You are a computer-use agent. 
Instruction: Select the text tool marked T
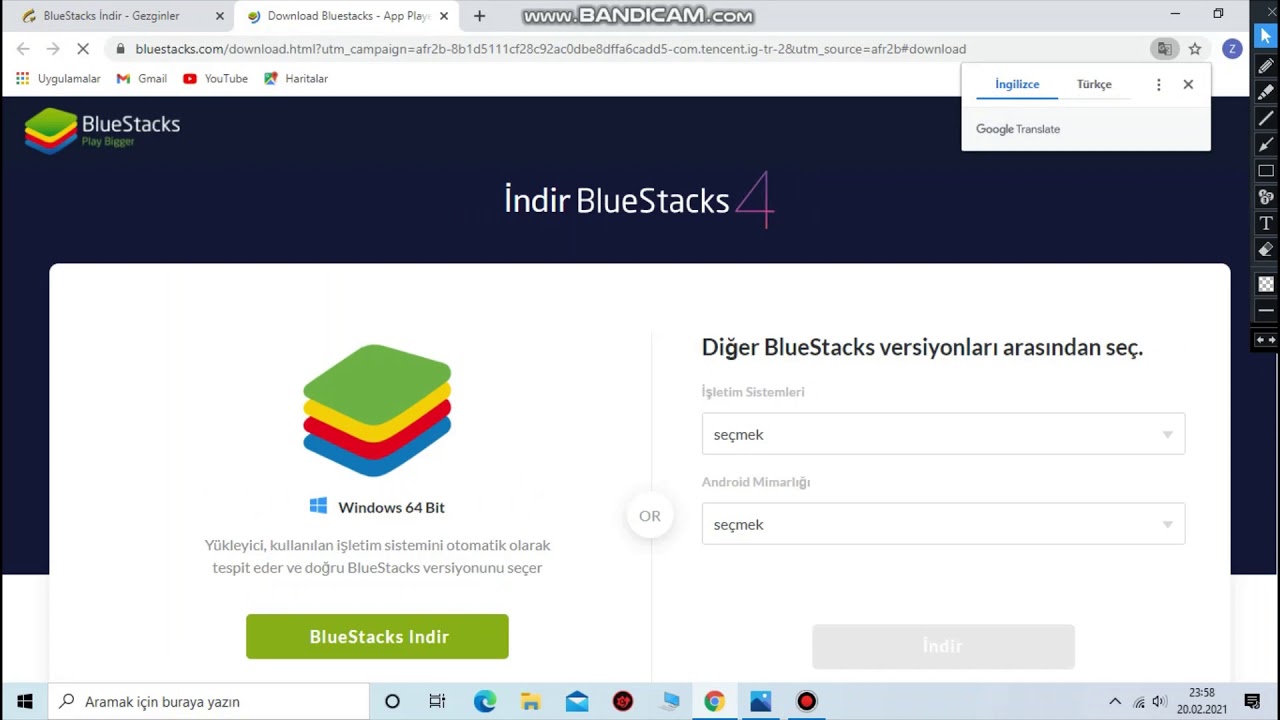coord(1266,222)
